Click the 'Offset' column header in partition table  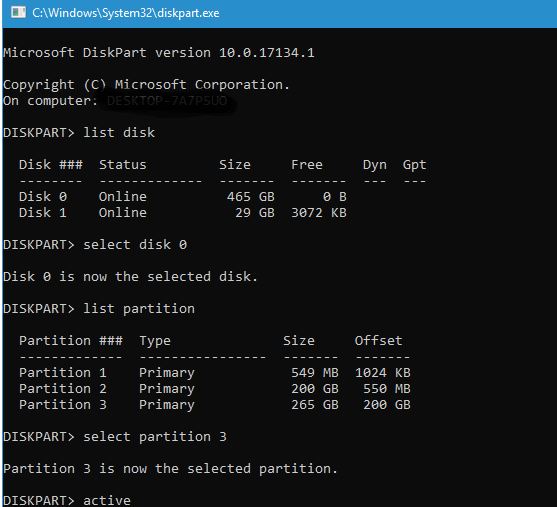[378, 340]
